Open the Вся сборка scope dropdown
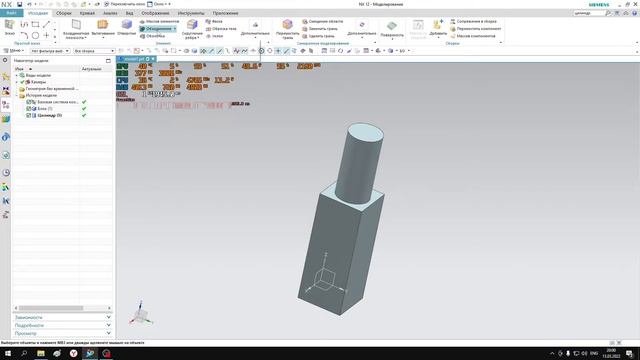This screenshot has height=360, width=640. [x=94, y=51]
